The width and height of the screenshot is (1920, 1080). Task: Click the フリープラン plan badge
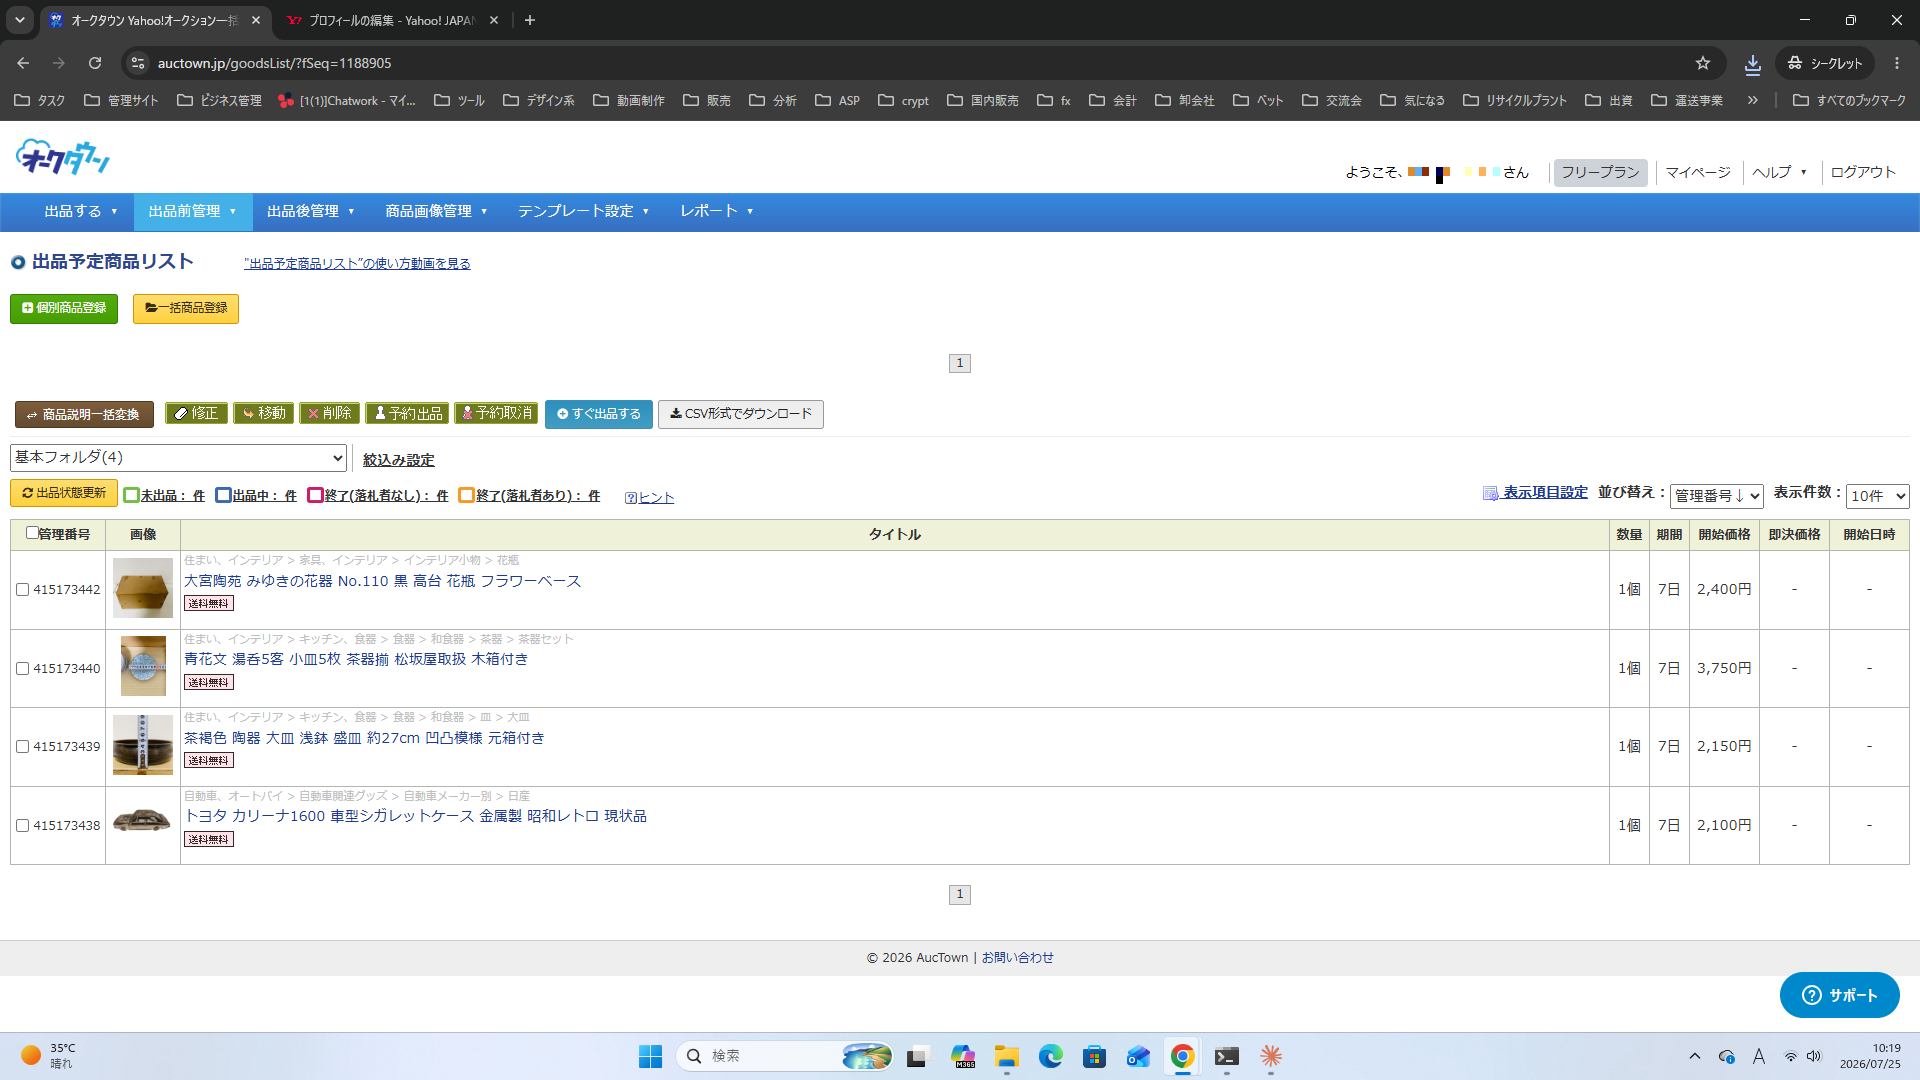click(x=1600, y=172)
